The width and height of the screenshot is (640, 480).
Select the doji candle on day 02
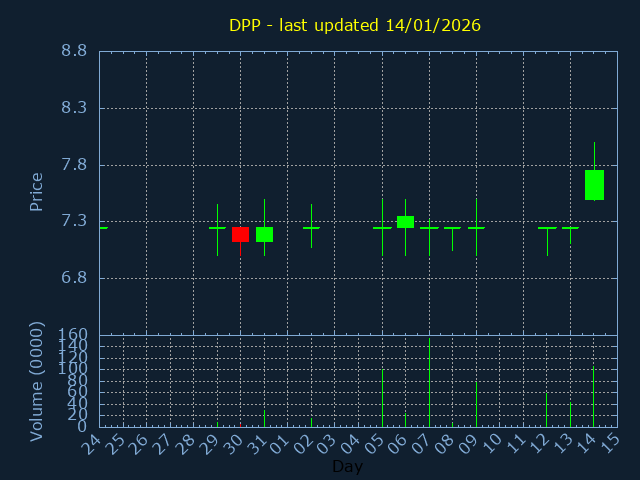pos(311,228)
